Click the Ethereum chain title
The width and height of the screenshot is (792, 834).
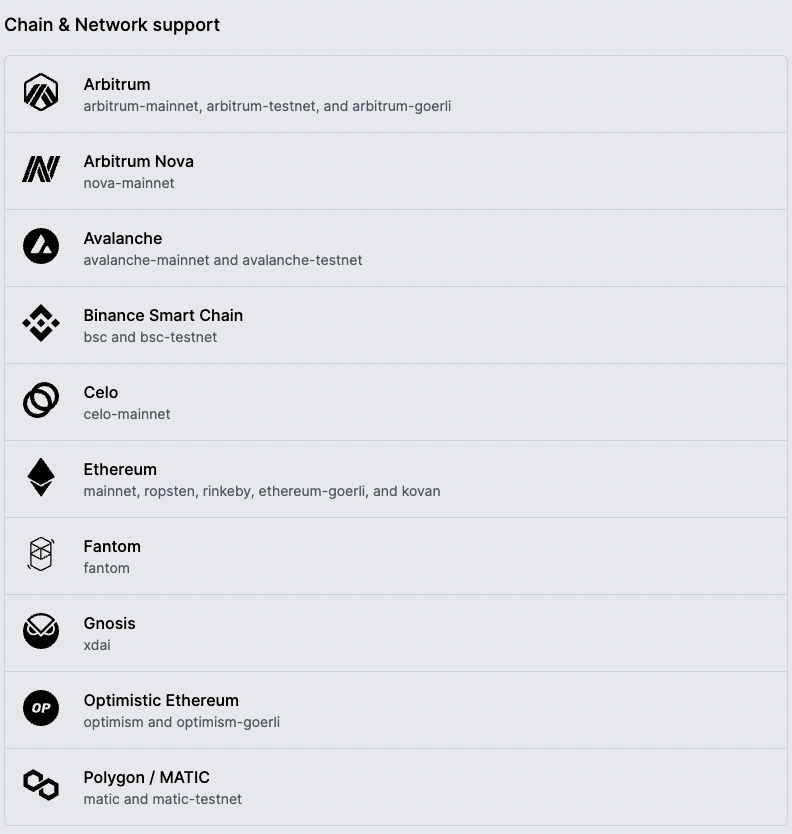point(120,469)
